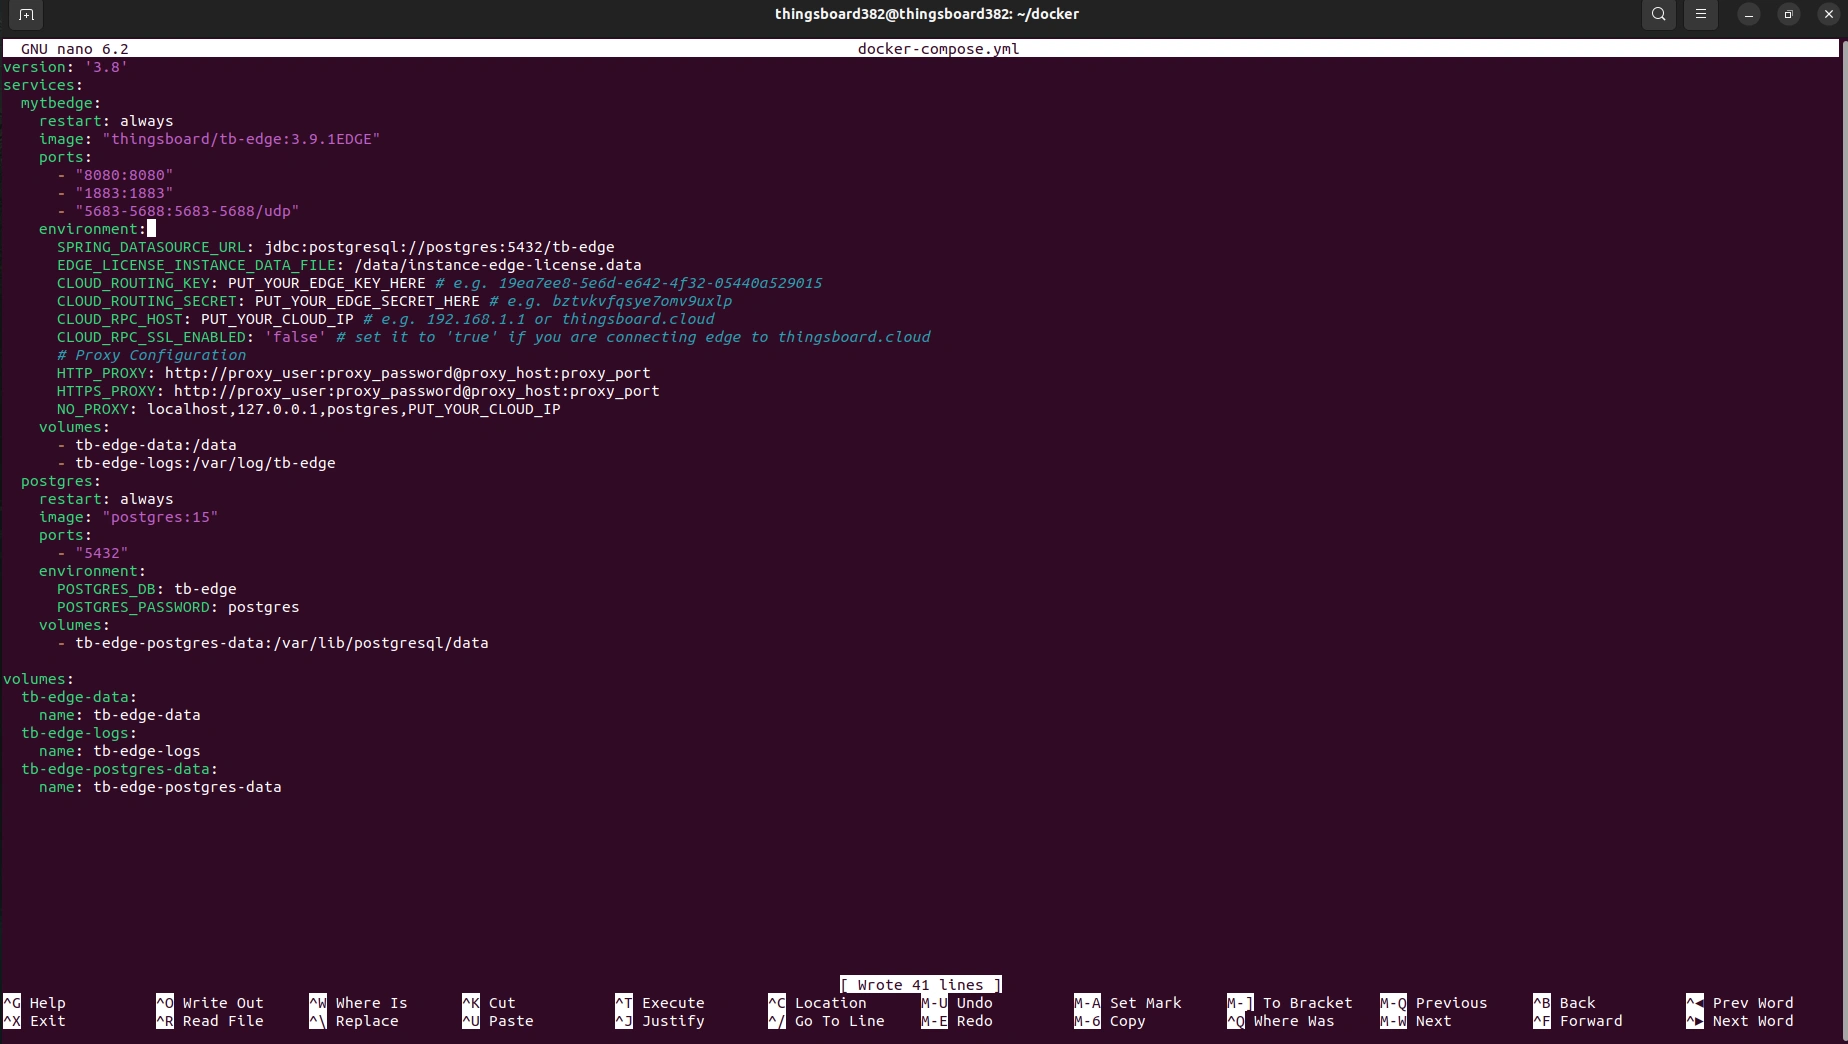Screen dimensions: 1848x1044
Task: Place cursor on PUT_YOUR_EDGE_KEY_HERE value
Action: point(326,283)
